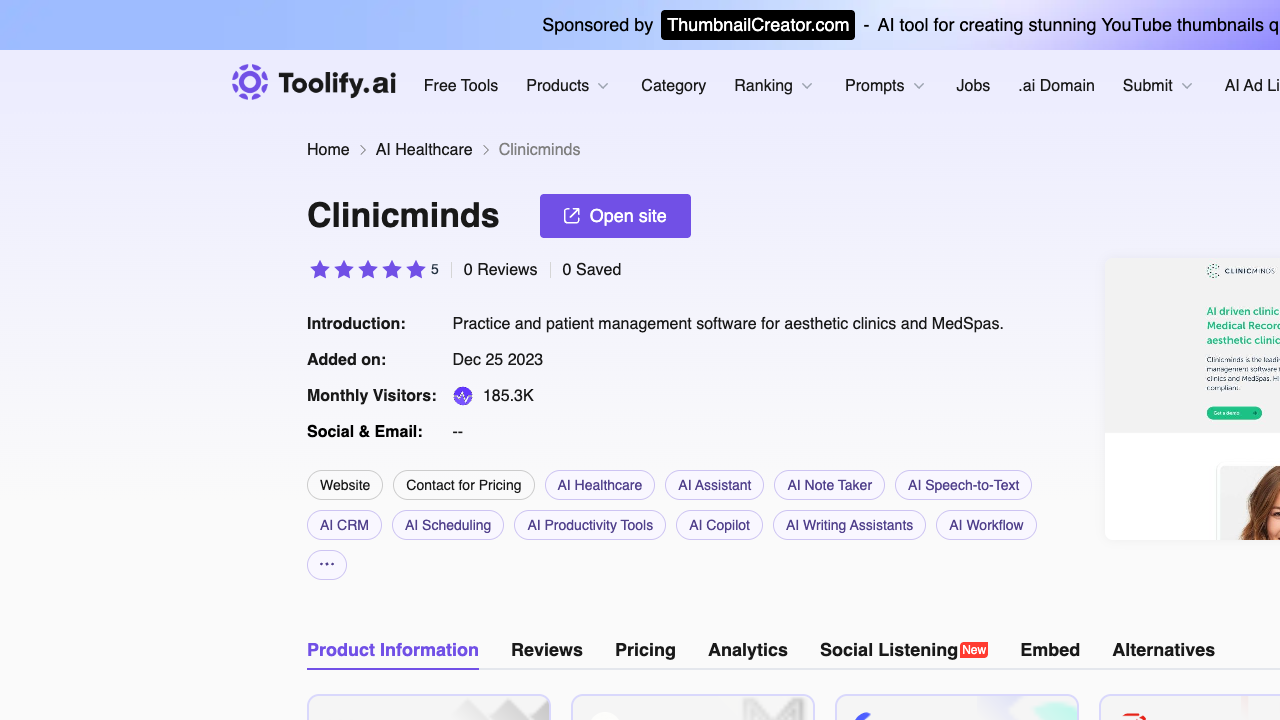This screenshot has height=720, width=1280.
Task: Click the Open site button
Action: click(x=615, y=216)
